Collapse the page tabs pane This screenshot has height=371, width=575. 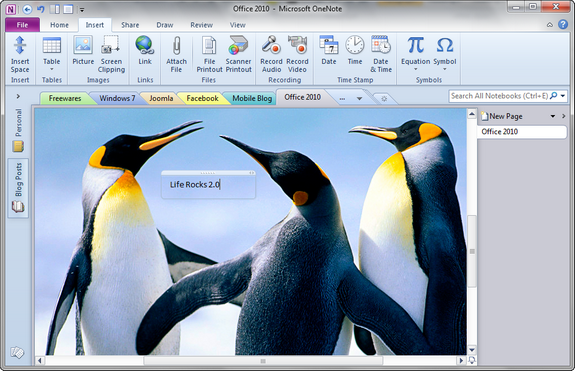(564, 116)
